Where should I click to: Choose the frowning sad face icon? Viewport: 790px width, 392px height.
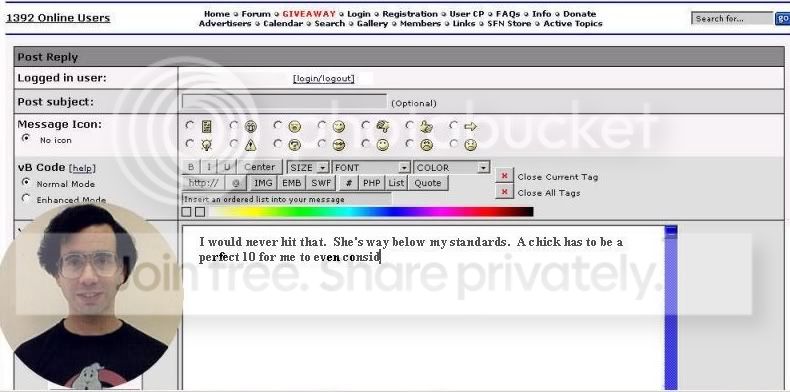pyautogui.click(x=426, y=145)
